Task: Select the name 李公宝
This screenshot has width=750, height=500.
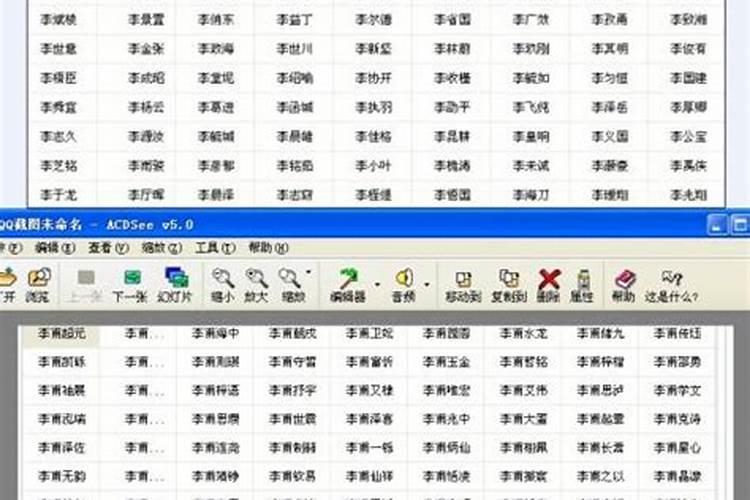Action: coord(688,137)
